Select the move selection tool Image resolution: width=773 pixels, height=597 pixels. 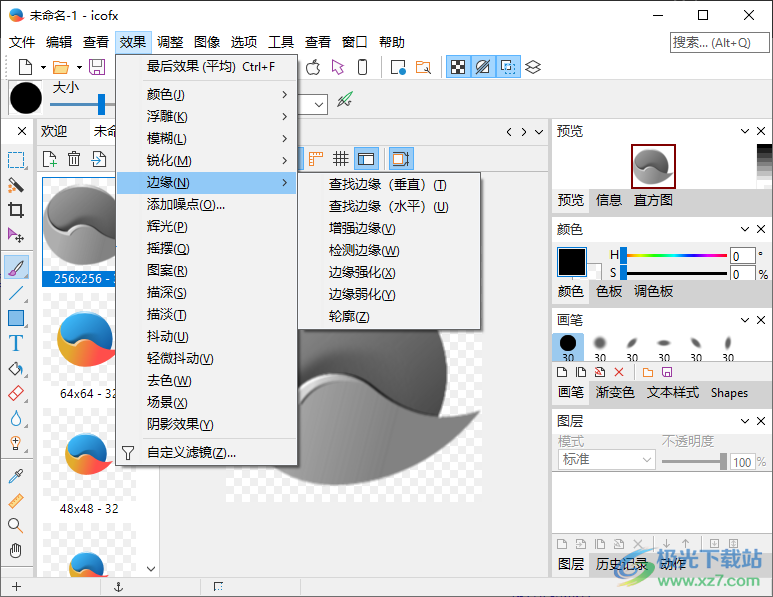(16, 235)
